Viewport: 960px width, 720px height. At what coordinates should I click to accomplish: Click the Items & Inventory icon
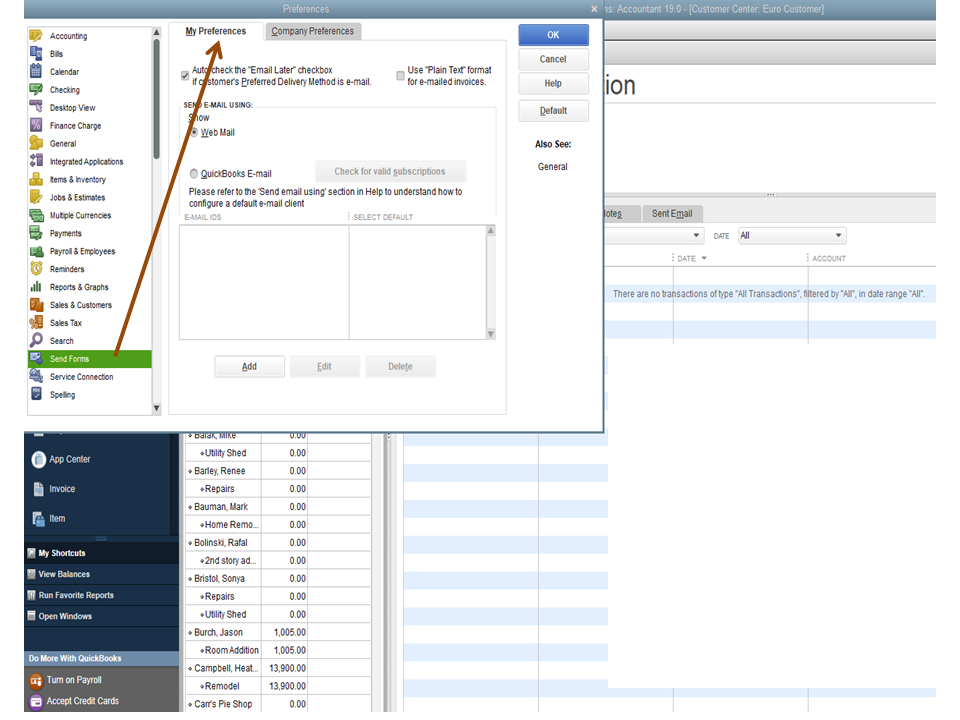pos(36,179)
